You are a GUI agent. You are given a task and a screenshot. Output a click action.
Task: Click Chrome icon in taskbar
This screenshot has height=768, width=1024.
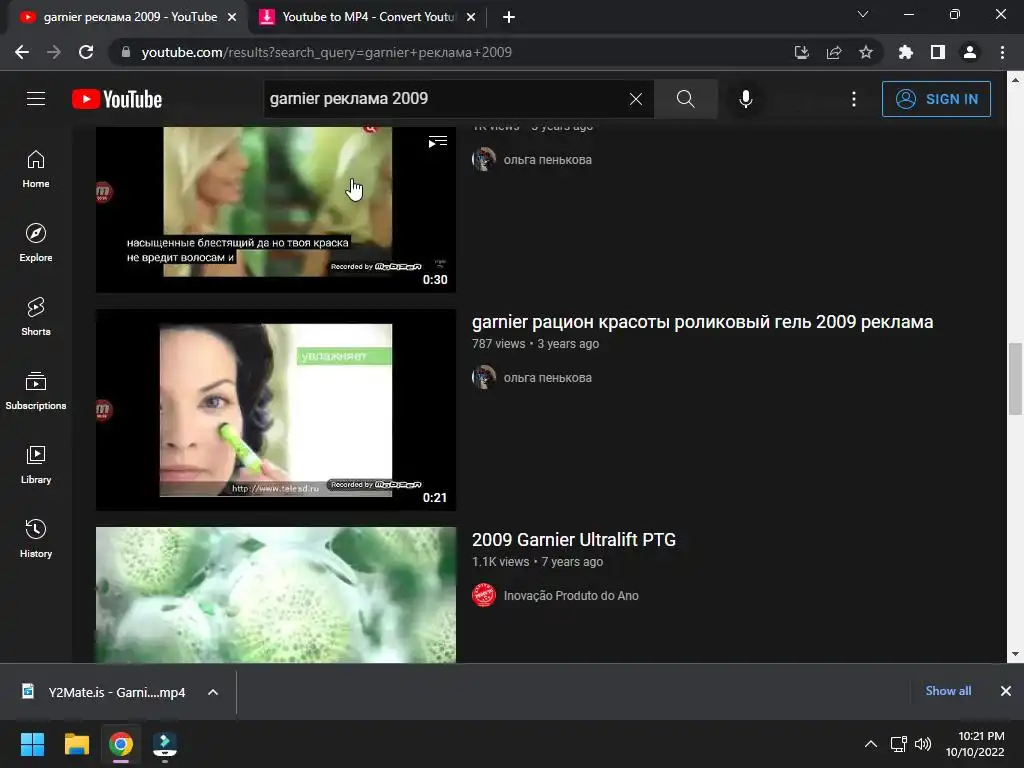tap(121, 744)
